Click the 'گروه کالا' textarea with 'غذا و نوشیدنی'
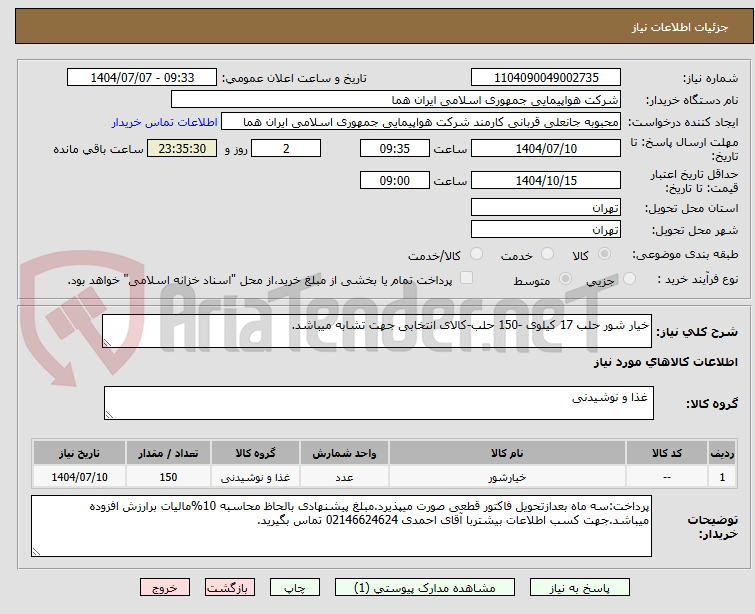 [x=378, y=403]
